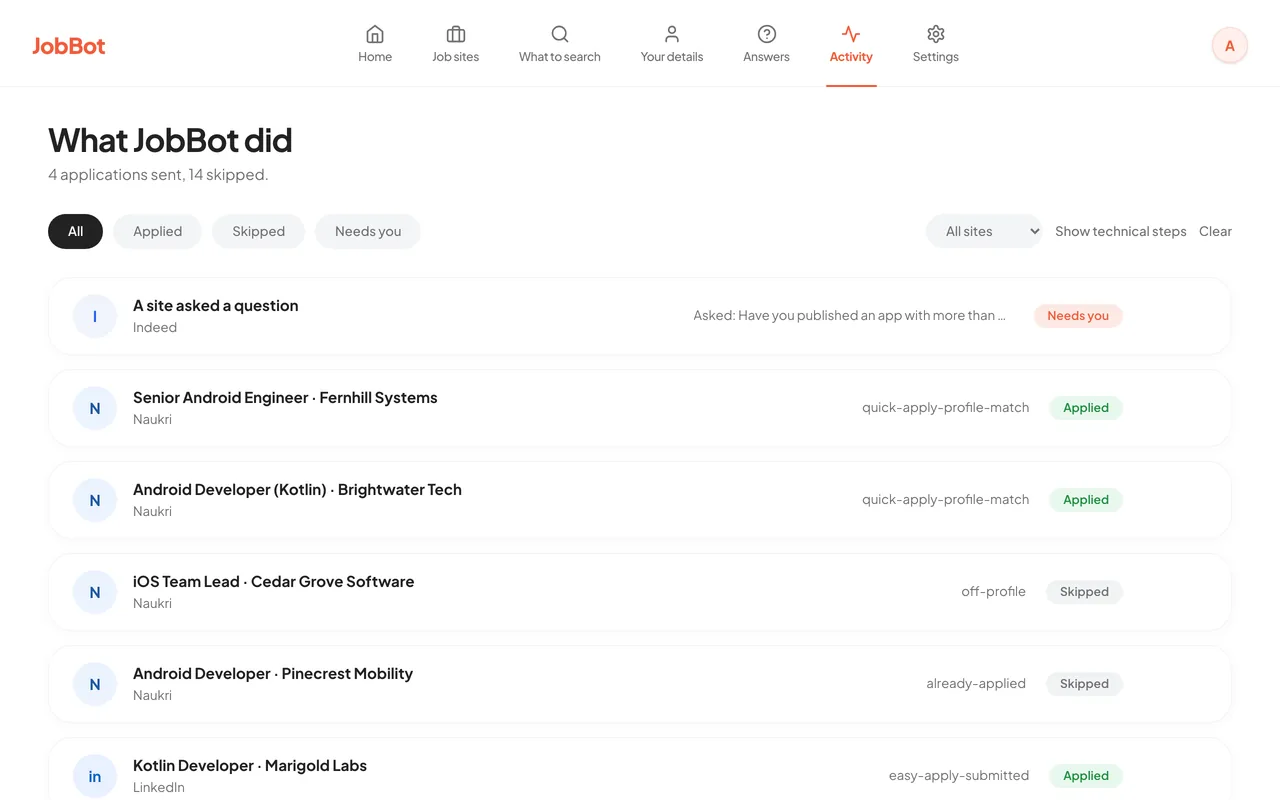The height and width of the screenshot is (800, 1280).
Task: Click the Job sites briefcase icon
Action: click(456, 34)
